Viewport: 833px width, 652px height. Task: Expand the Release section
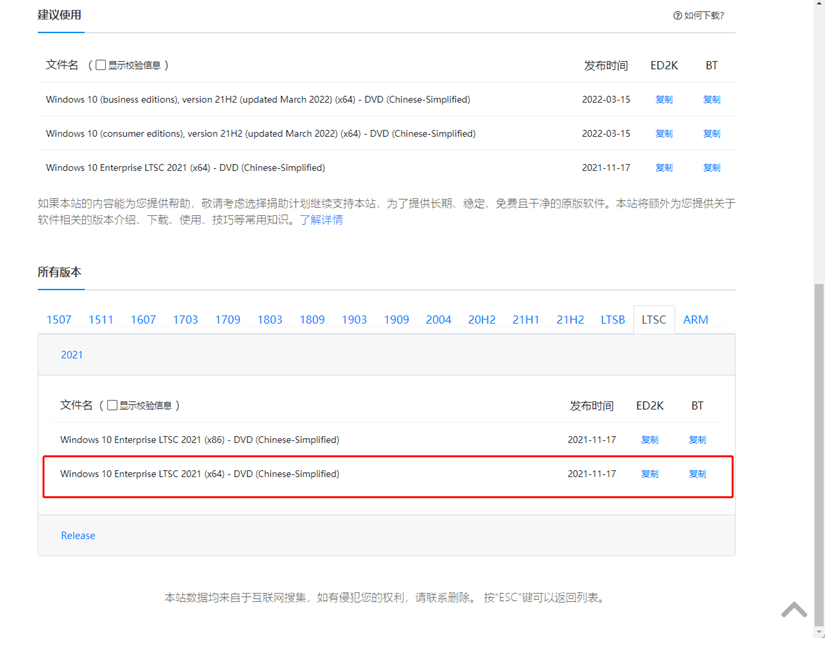coord(77,535)
